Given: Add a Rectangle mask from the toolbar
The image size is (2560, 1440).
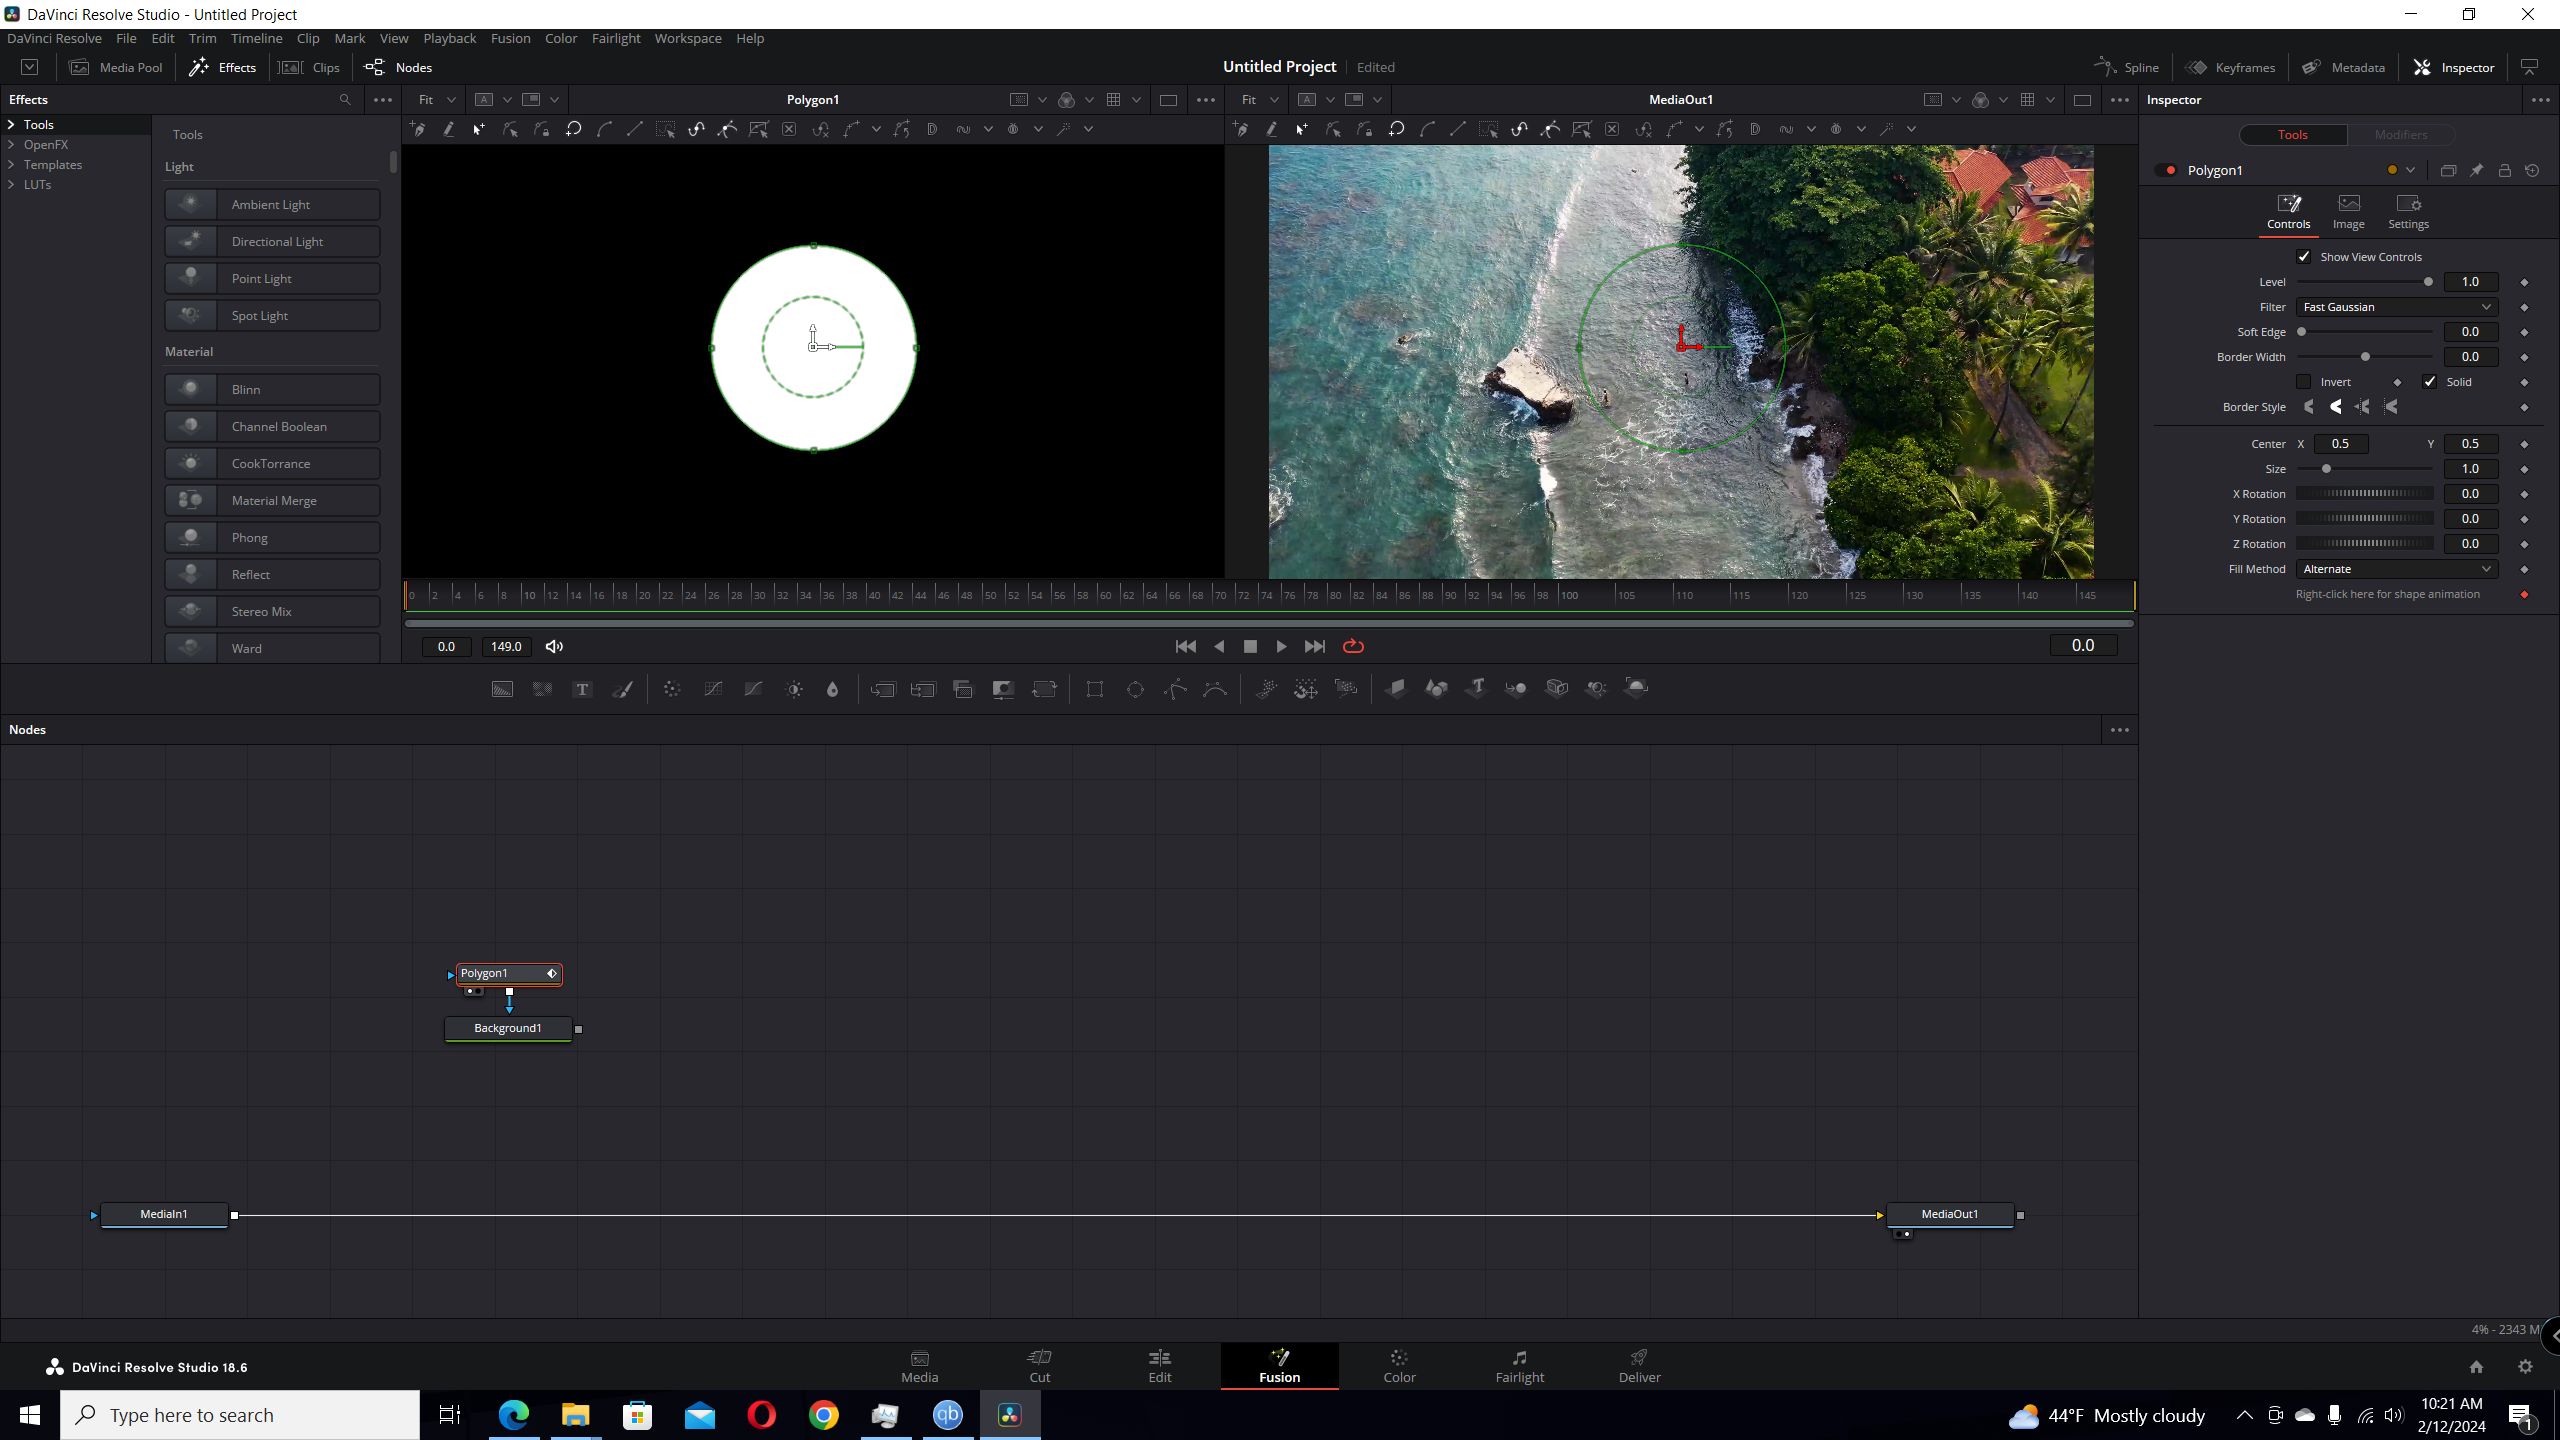Looking at the screenshot, I should (1095, 689).
